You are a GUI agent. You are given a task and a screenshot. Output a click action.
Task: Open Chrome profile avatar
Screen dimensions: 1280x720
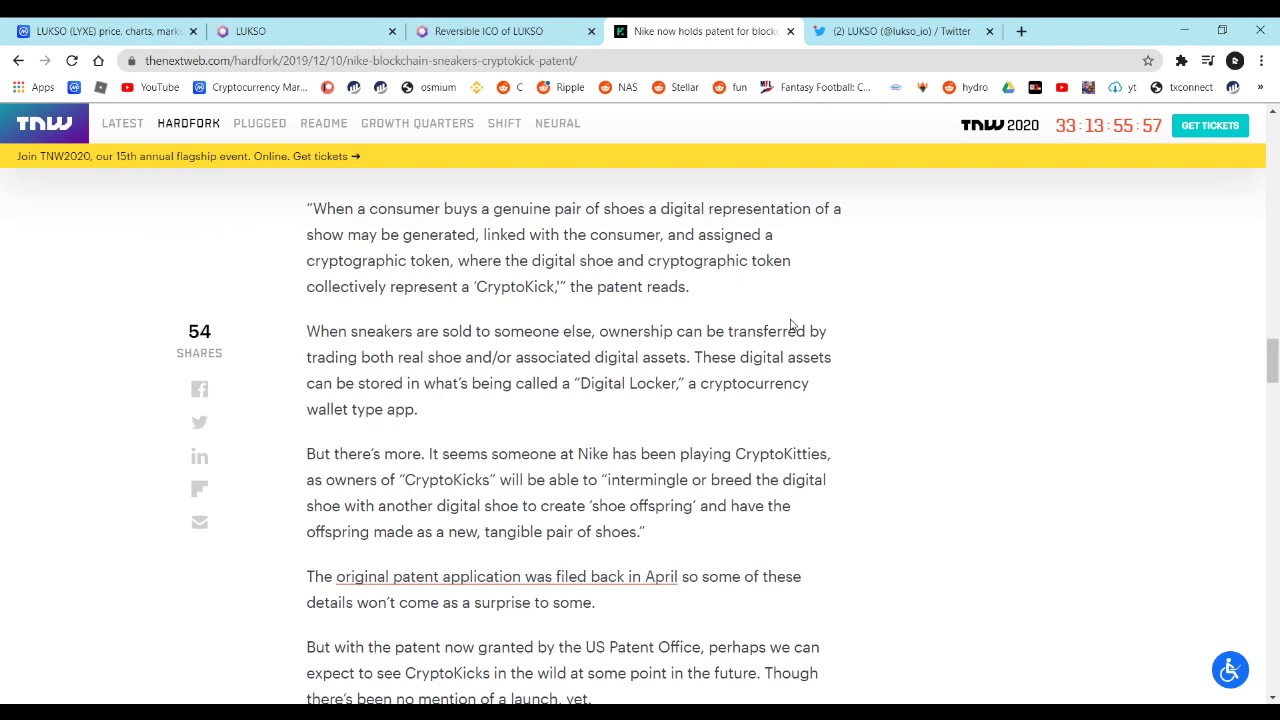pyautogui.click(x=1235, y=61)
